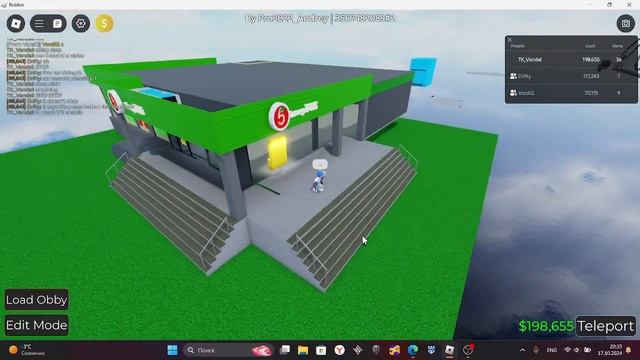Screen dimensions: 640x360
Task: Open battery status tray icon
Action: 587,350
